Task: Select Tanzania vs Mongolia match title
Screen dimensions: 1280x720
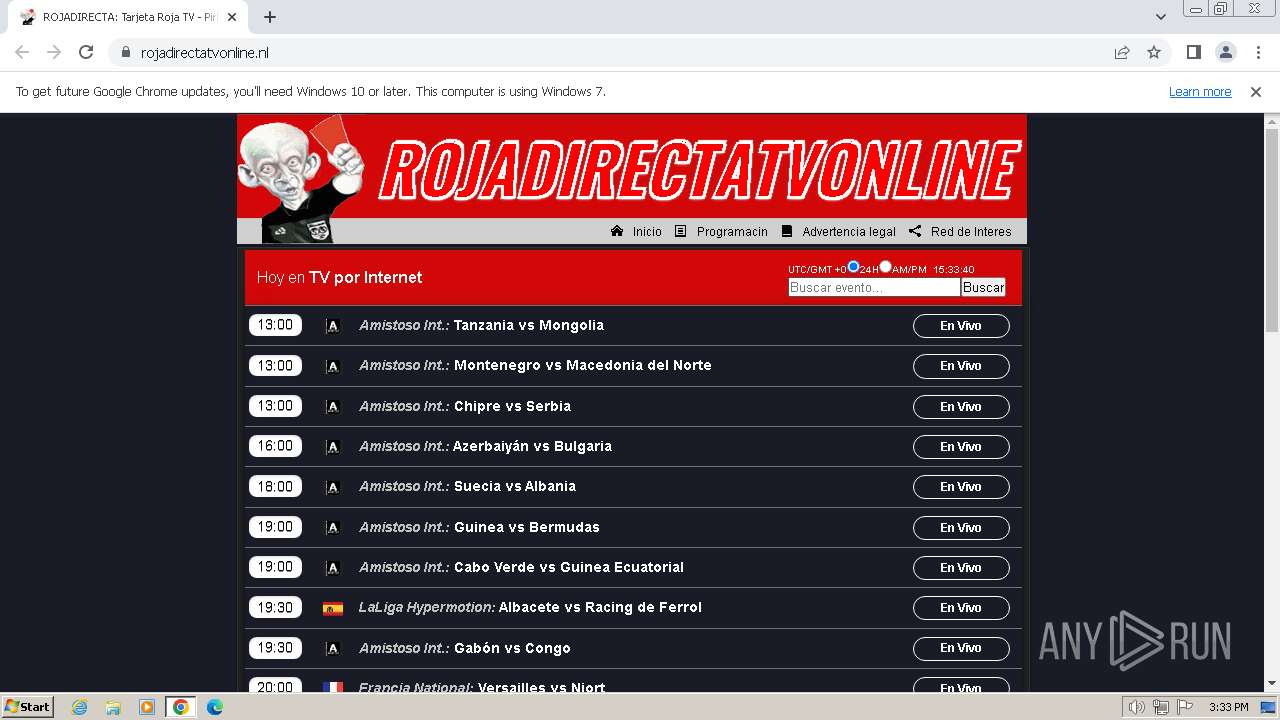Action: tap(529, 325)
